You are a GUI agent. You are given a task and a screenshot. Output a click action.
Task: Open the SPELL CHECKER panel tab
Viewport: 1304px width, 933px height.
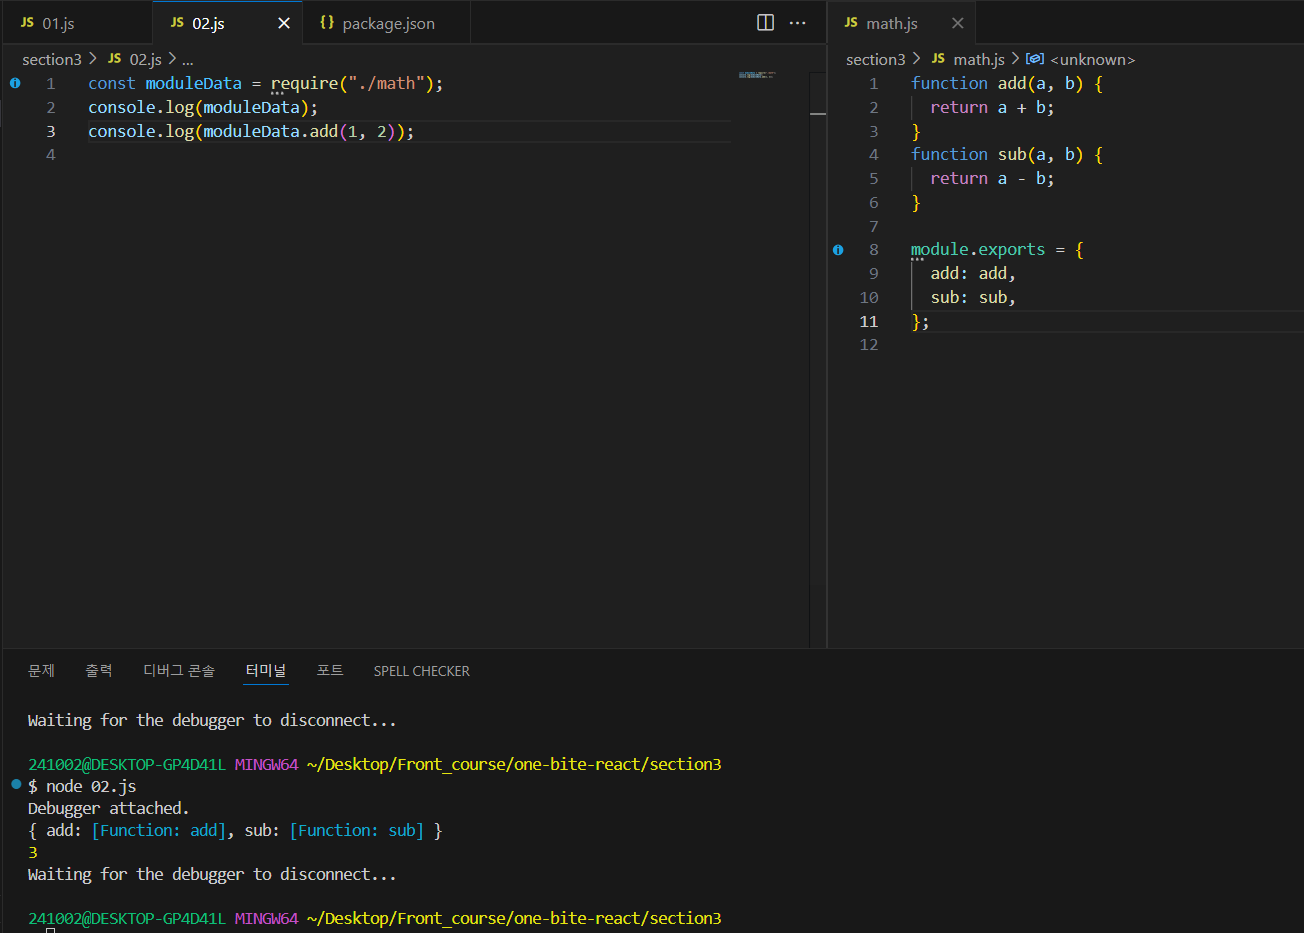click(x=422, y=671)
